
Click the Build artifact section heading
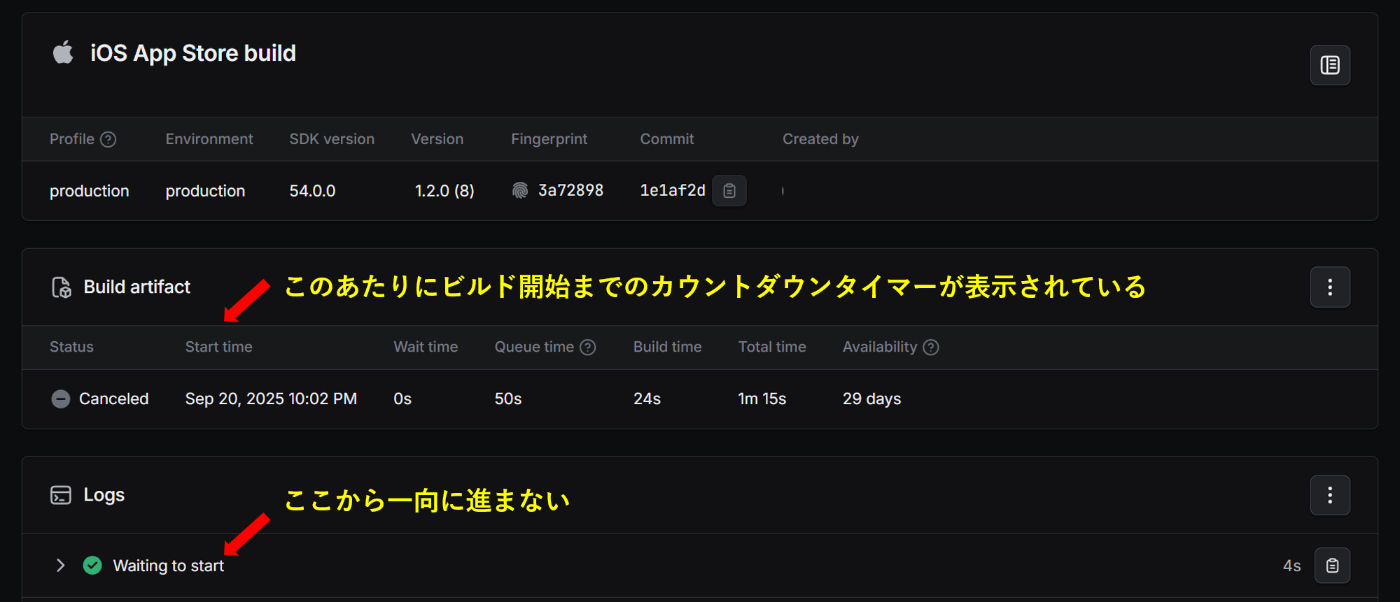click(x=137, y=287)
